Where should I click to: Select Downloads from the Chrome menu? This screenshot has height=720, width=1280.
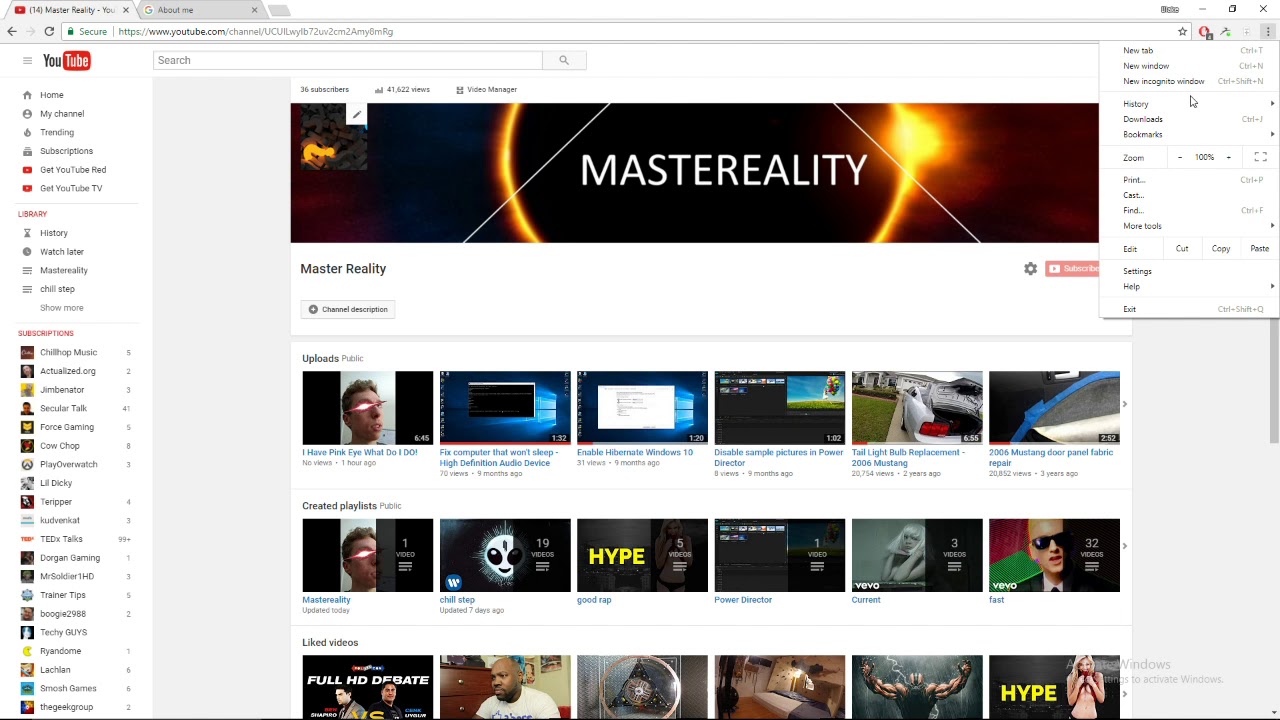pyautogui.click(x=1143, y=118)
